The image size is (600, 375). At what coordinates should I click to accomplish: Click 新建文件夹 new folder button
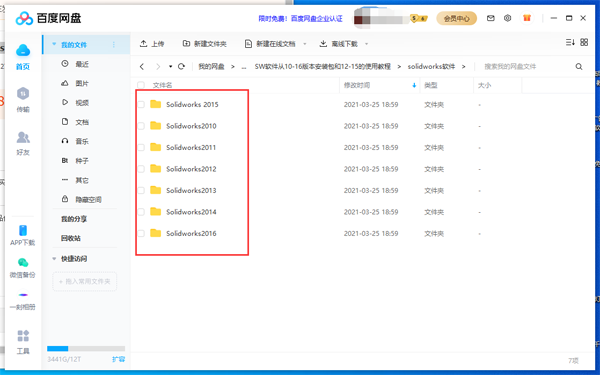[205, 44]
